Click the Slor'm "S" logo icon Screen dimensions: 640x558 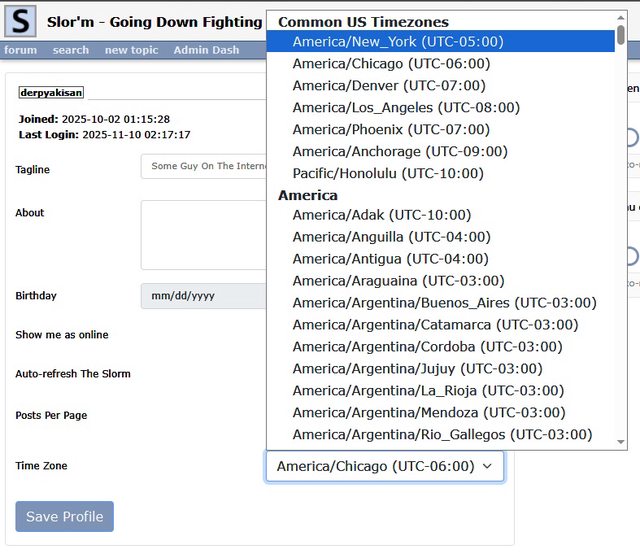pos(20,21)
